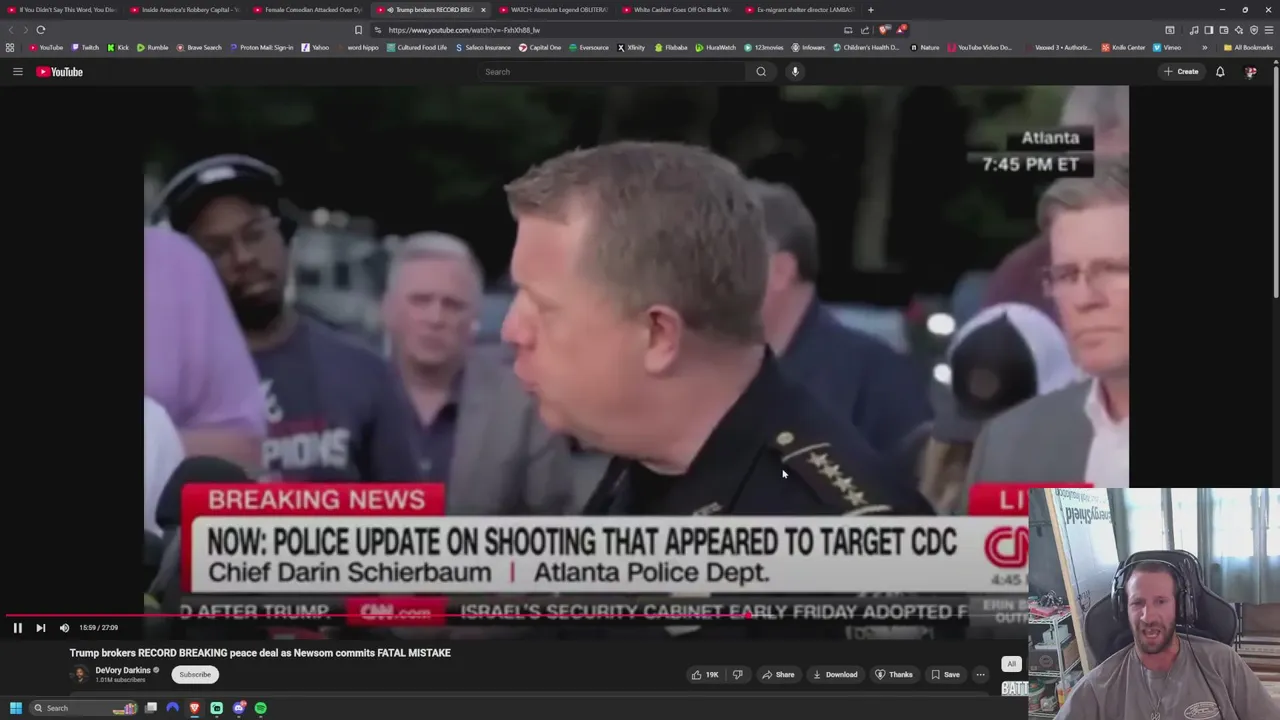Save video to a playlist
Viewport: 1280px width, 720px height.
tap(944, 675)
